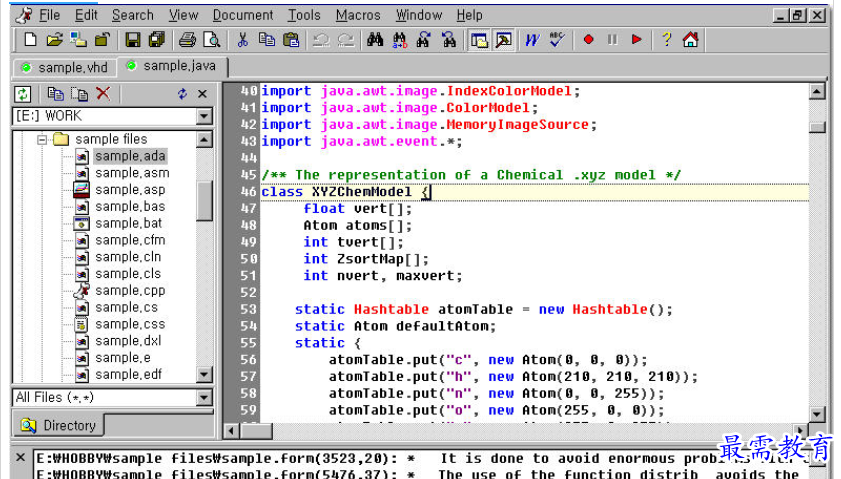Screen dimensions: 841x479
Task: Run the macro with the play icon
Action: coord(636,40)
